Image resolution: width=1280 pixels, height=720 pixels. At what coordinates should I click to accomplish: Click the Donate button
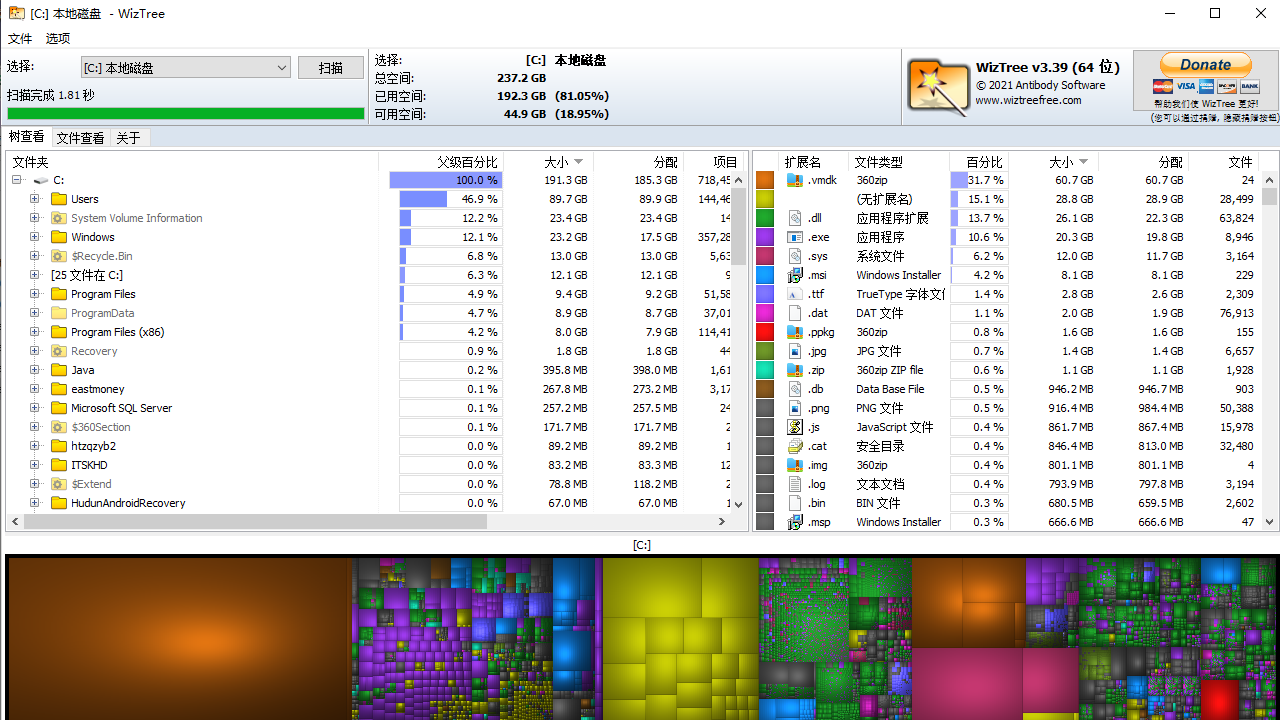tap(1205, 63)
